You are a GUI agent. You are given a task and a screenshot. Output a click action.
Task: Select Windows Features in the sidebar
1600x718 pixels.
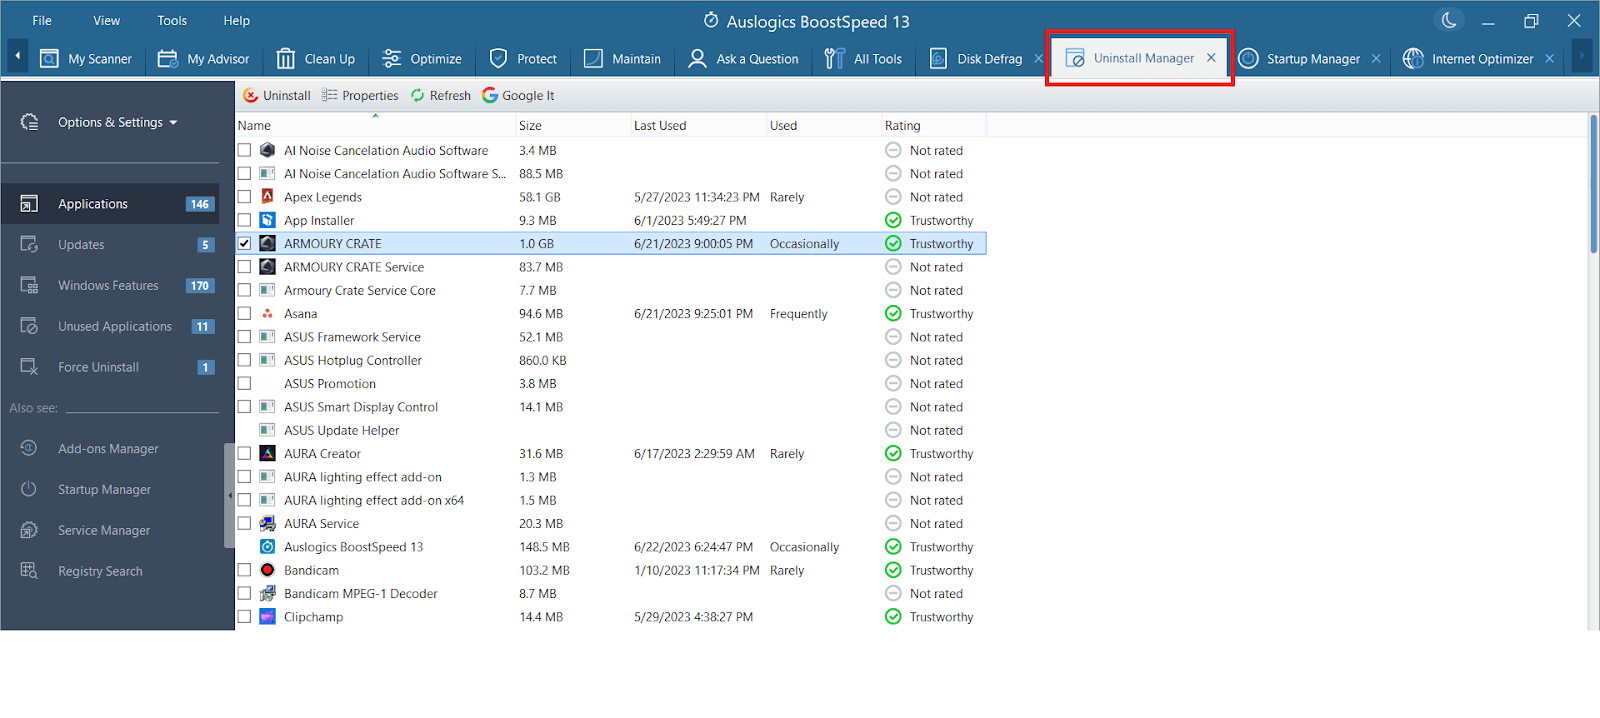point(110,286)
